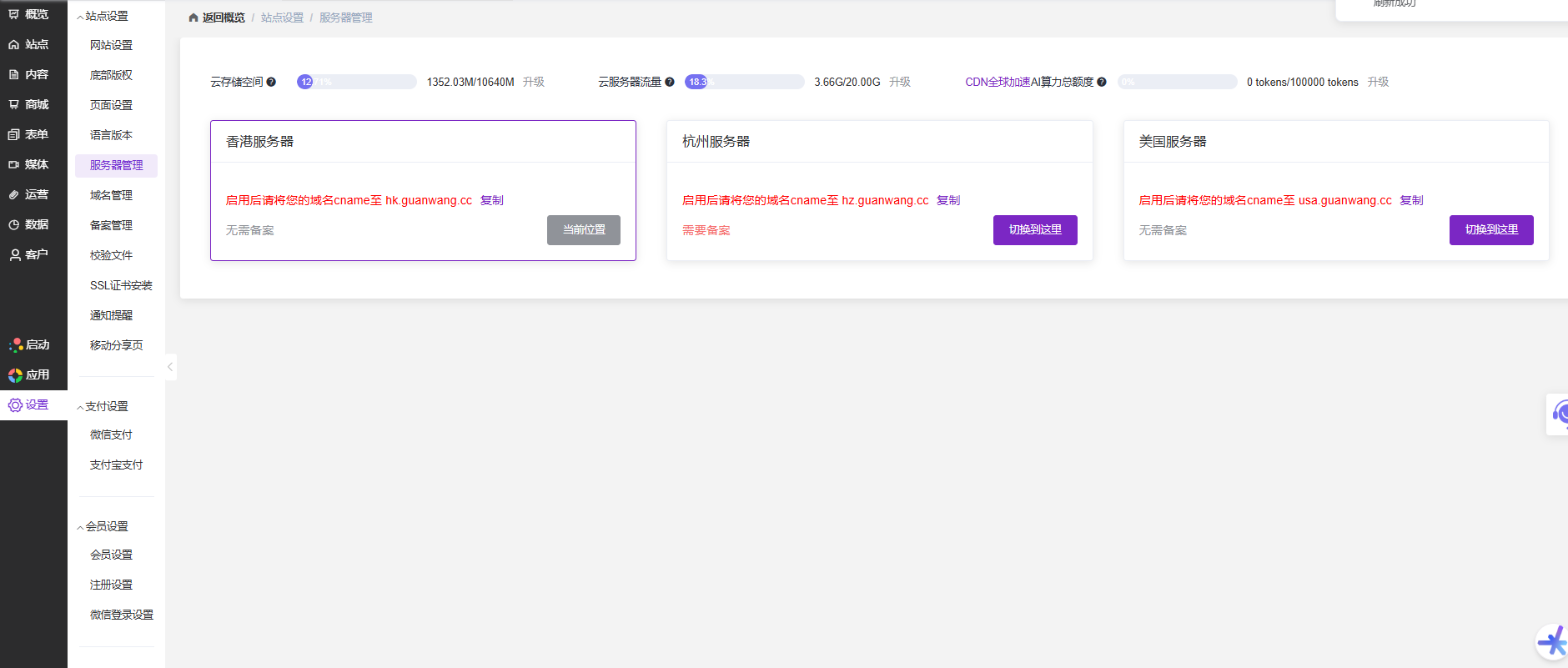The height and width of the screenshot is (668, 1568).
Task: Click the home icon in breadcrumb
Action: [x=193, y=18]
